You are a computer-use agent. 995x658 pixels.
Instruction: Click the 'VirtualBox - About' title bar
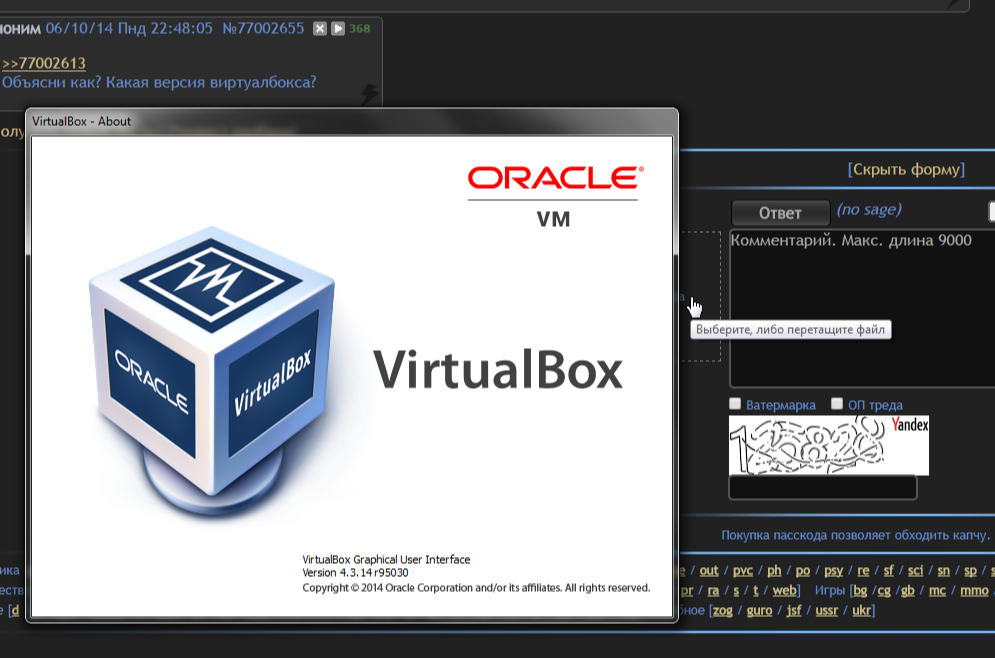point(352,121)
